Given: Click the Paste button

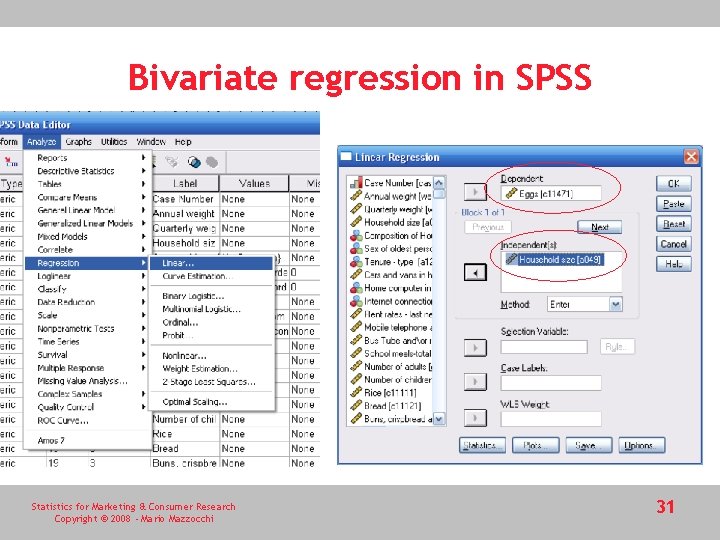Looking at the screenshot, I should [x=674, y=204].
